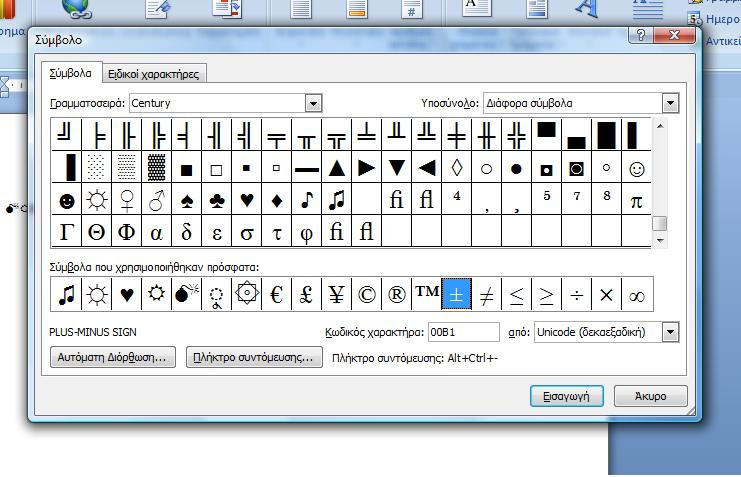Image resolution: width=741 pixels, height=477 pixels.
Task: Select the Greek capital Theta symbol
Action: [97, 232]
